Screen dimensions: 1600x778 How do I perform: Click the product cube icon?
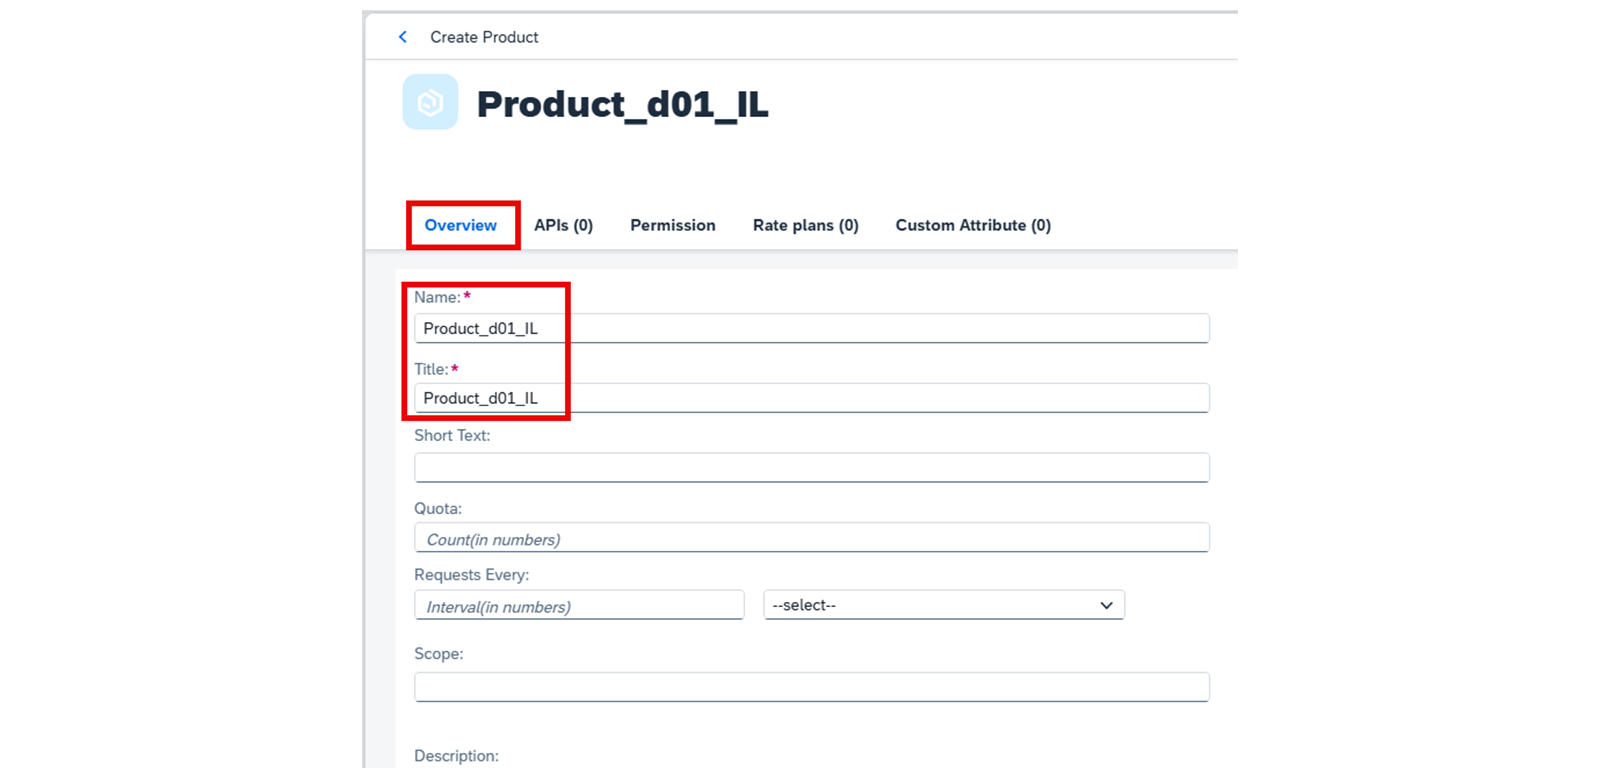pos(430,102)
